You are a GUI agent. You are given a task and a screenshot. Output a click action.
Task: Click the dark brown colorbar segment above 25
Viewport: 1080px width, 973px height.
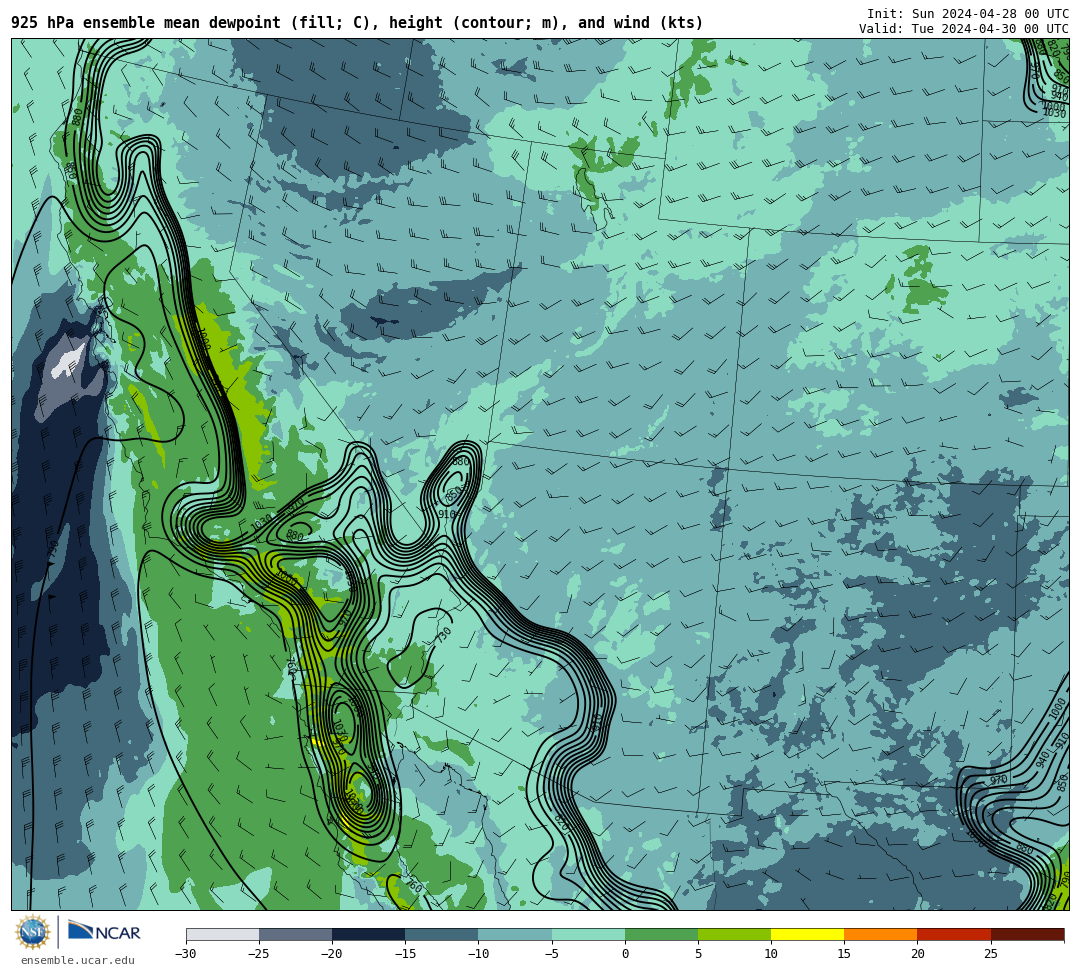click(x=1027, y=934)
